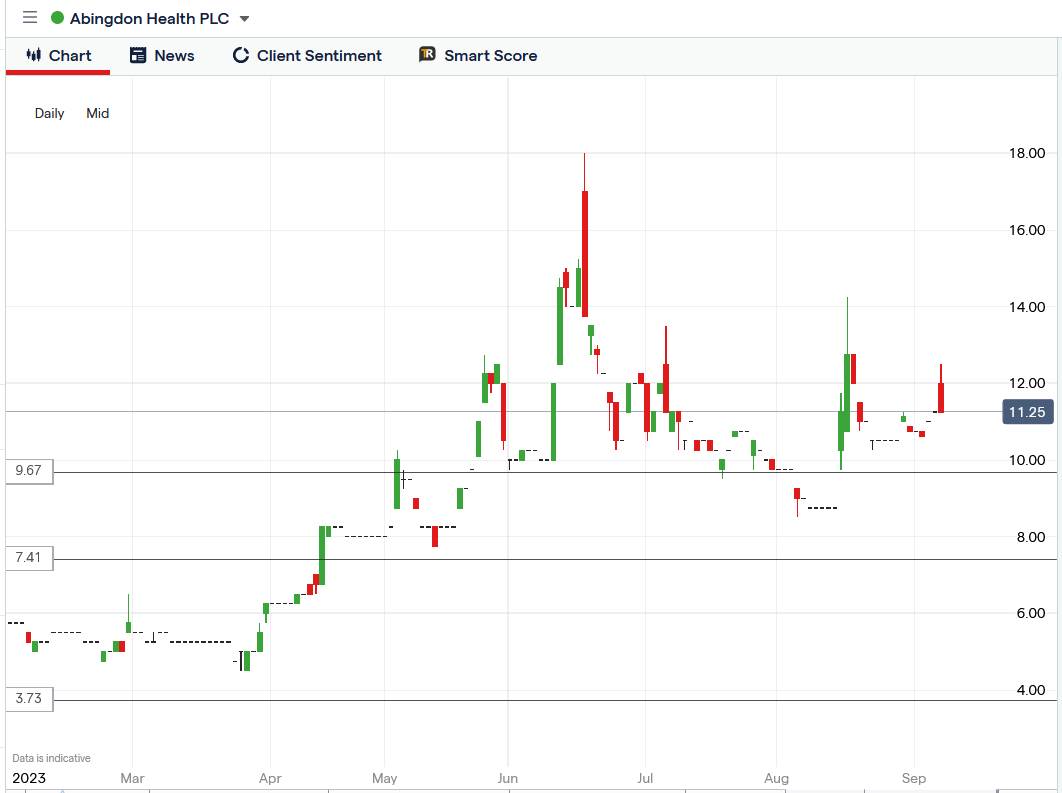
Task: Click the 4.00 price axis label
Action: pyautogui.click(x=1031, y=690)
